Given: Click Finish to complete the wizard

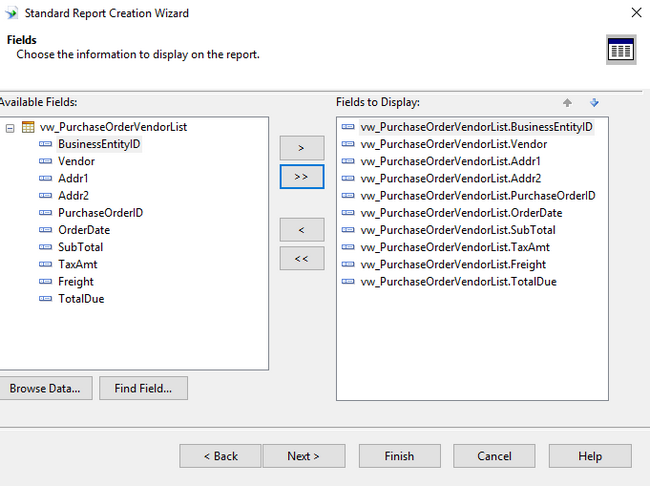Looking at the screenshot, I should pos(400,456).
